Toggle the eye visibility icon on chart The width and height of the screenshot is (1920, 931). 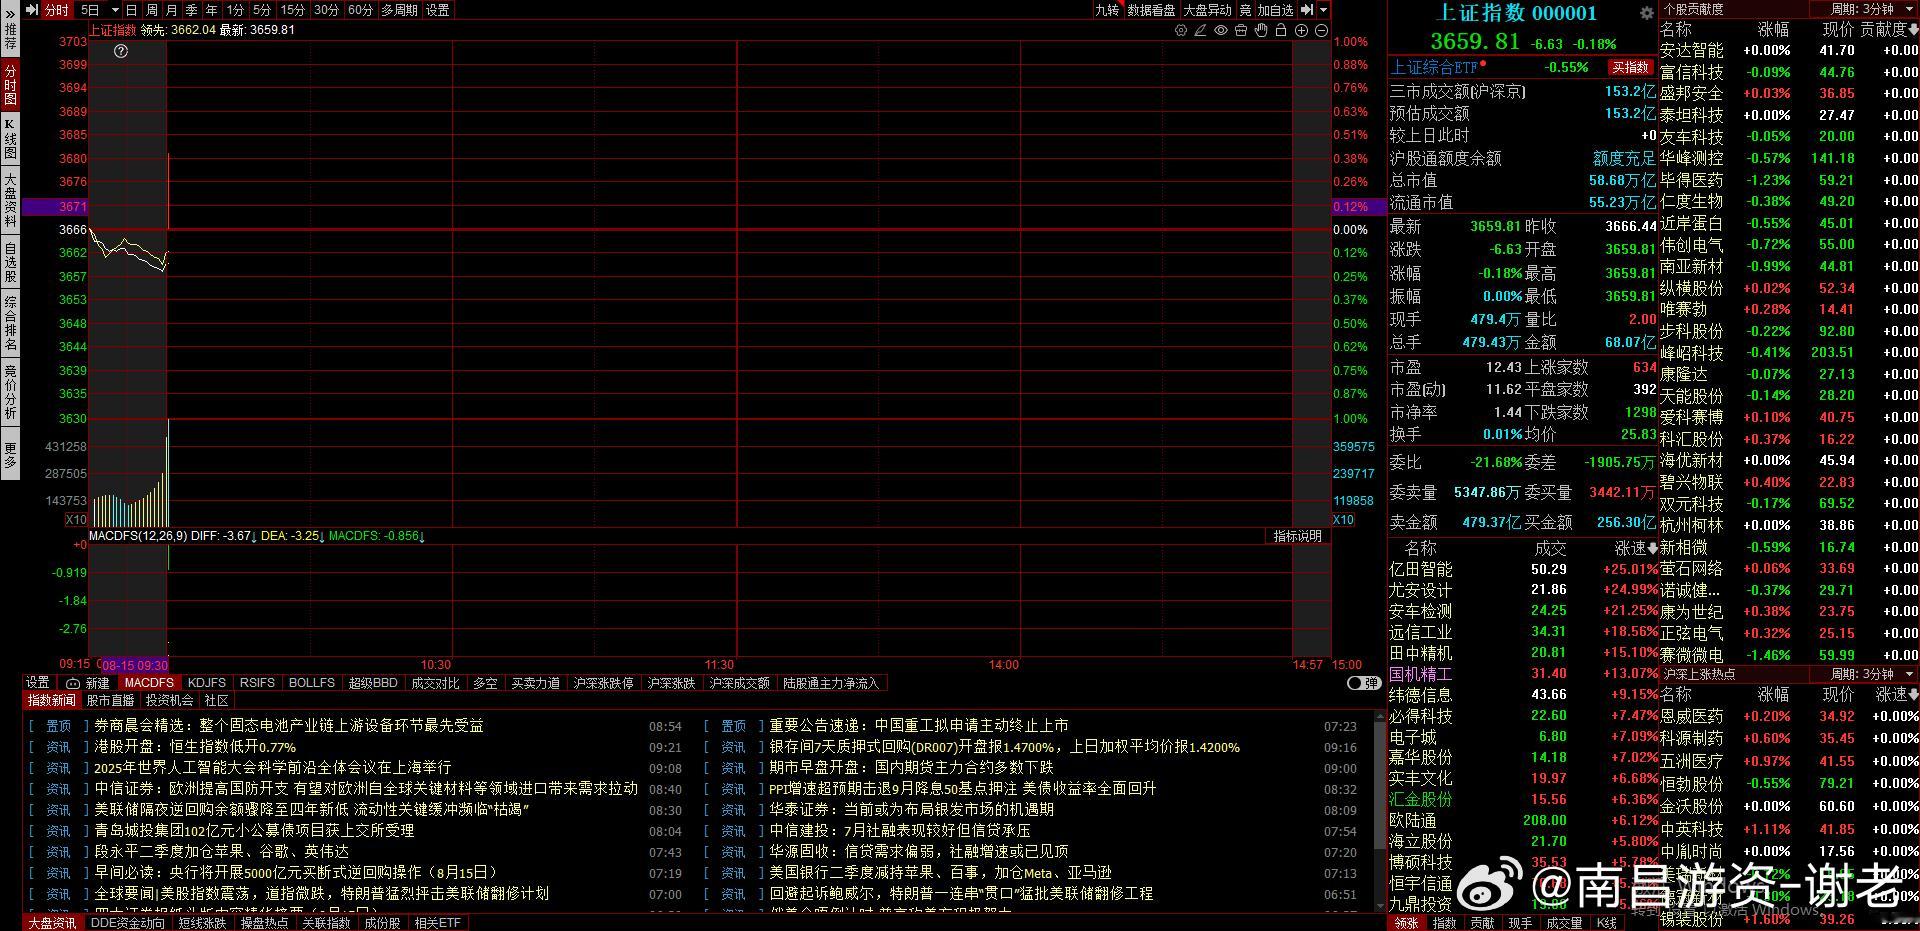pyautogui.click(x=1221, y=30)
